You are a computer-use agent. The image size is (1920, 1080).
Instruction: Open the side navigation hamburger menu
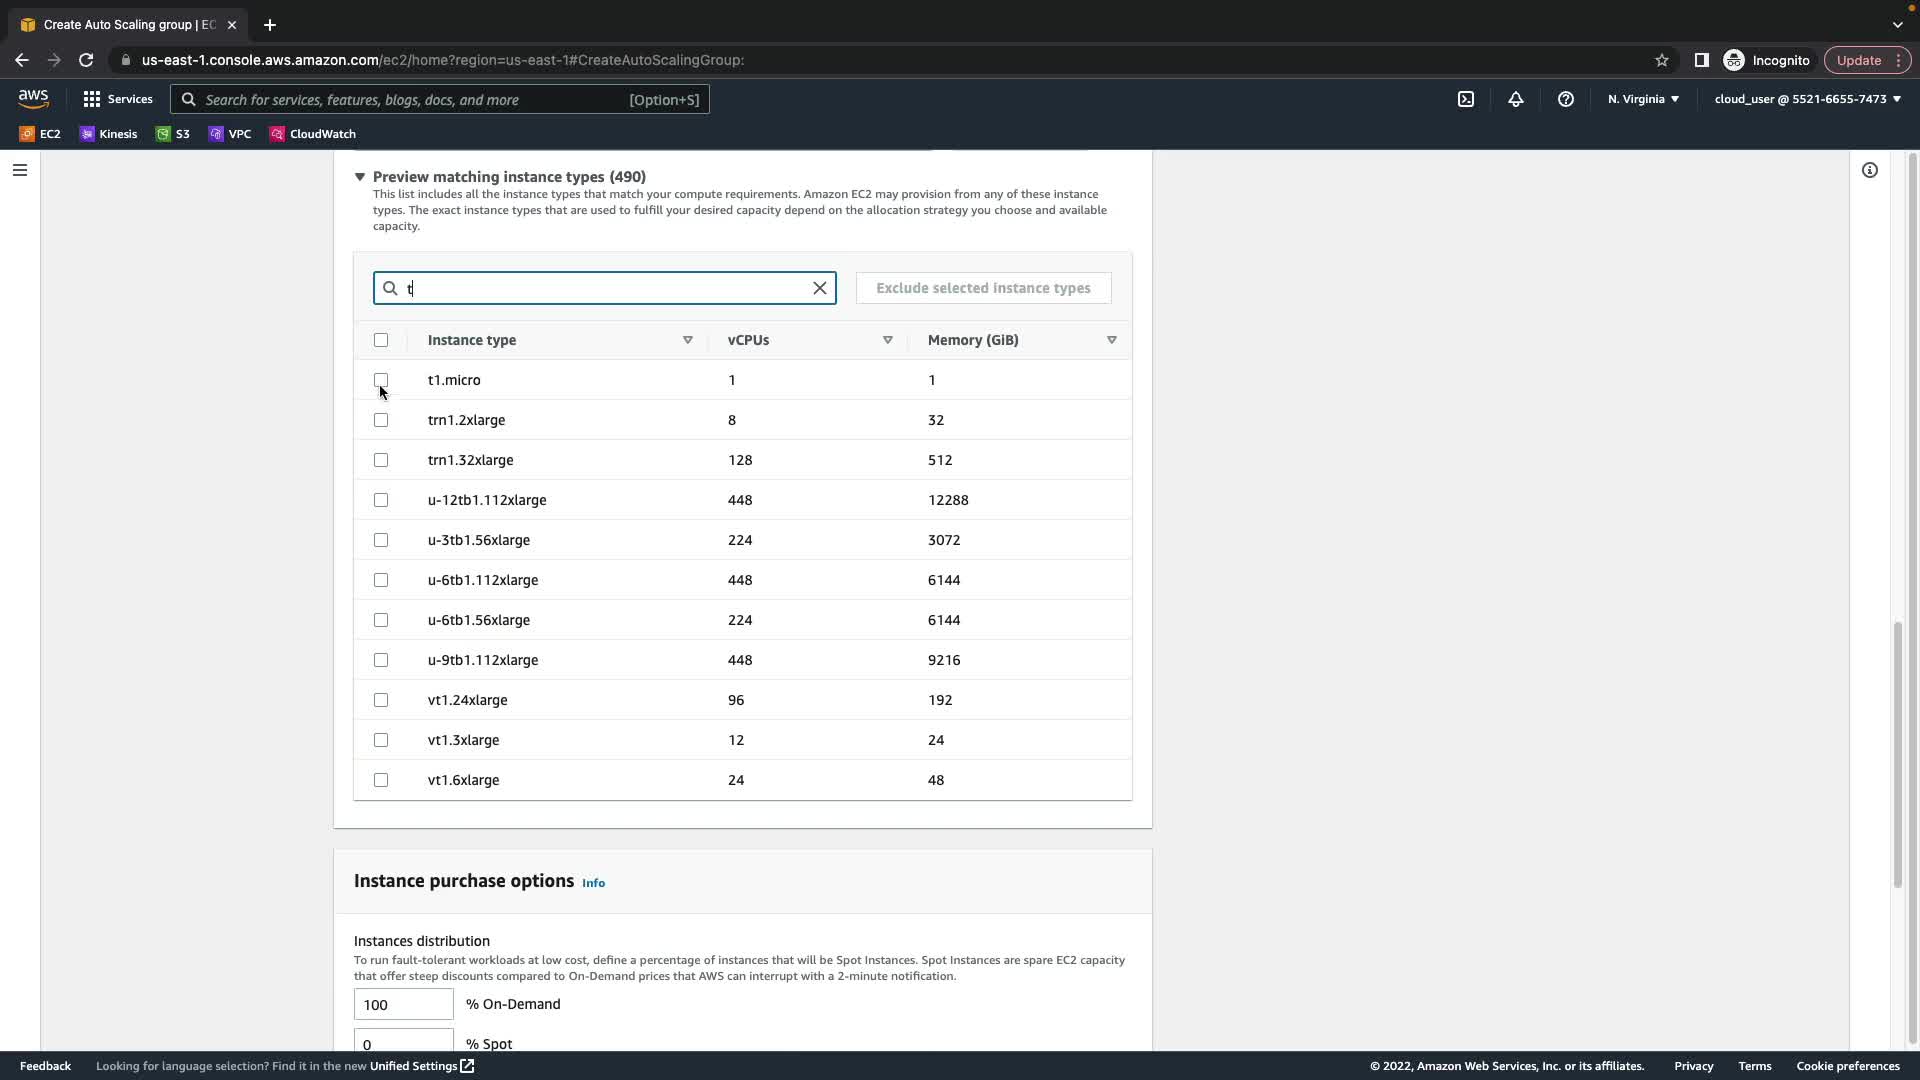pos(19,170)
